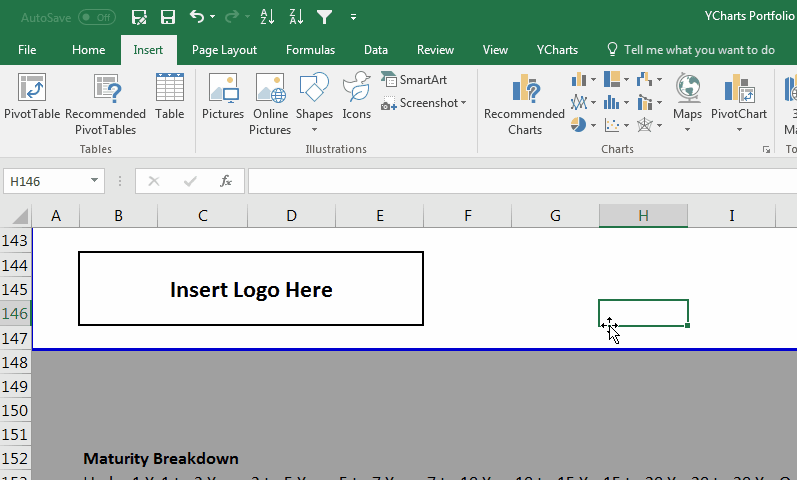Insert a PivotTable
797x480 pixels.
coord(32,97)
